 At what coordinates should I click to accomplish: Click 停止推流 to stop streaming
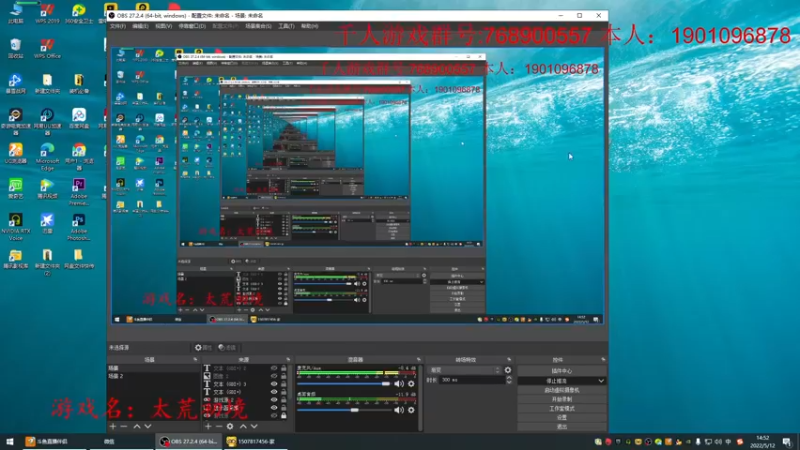coord(557,381)
